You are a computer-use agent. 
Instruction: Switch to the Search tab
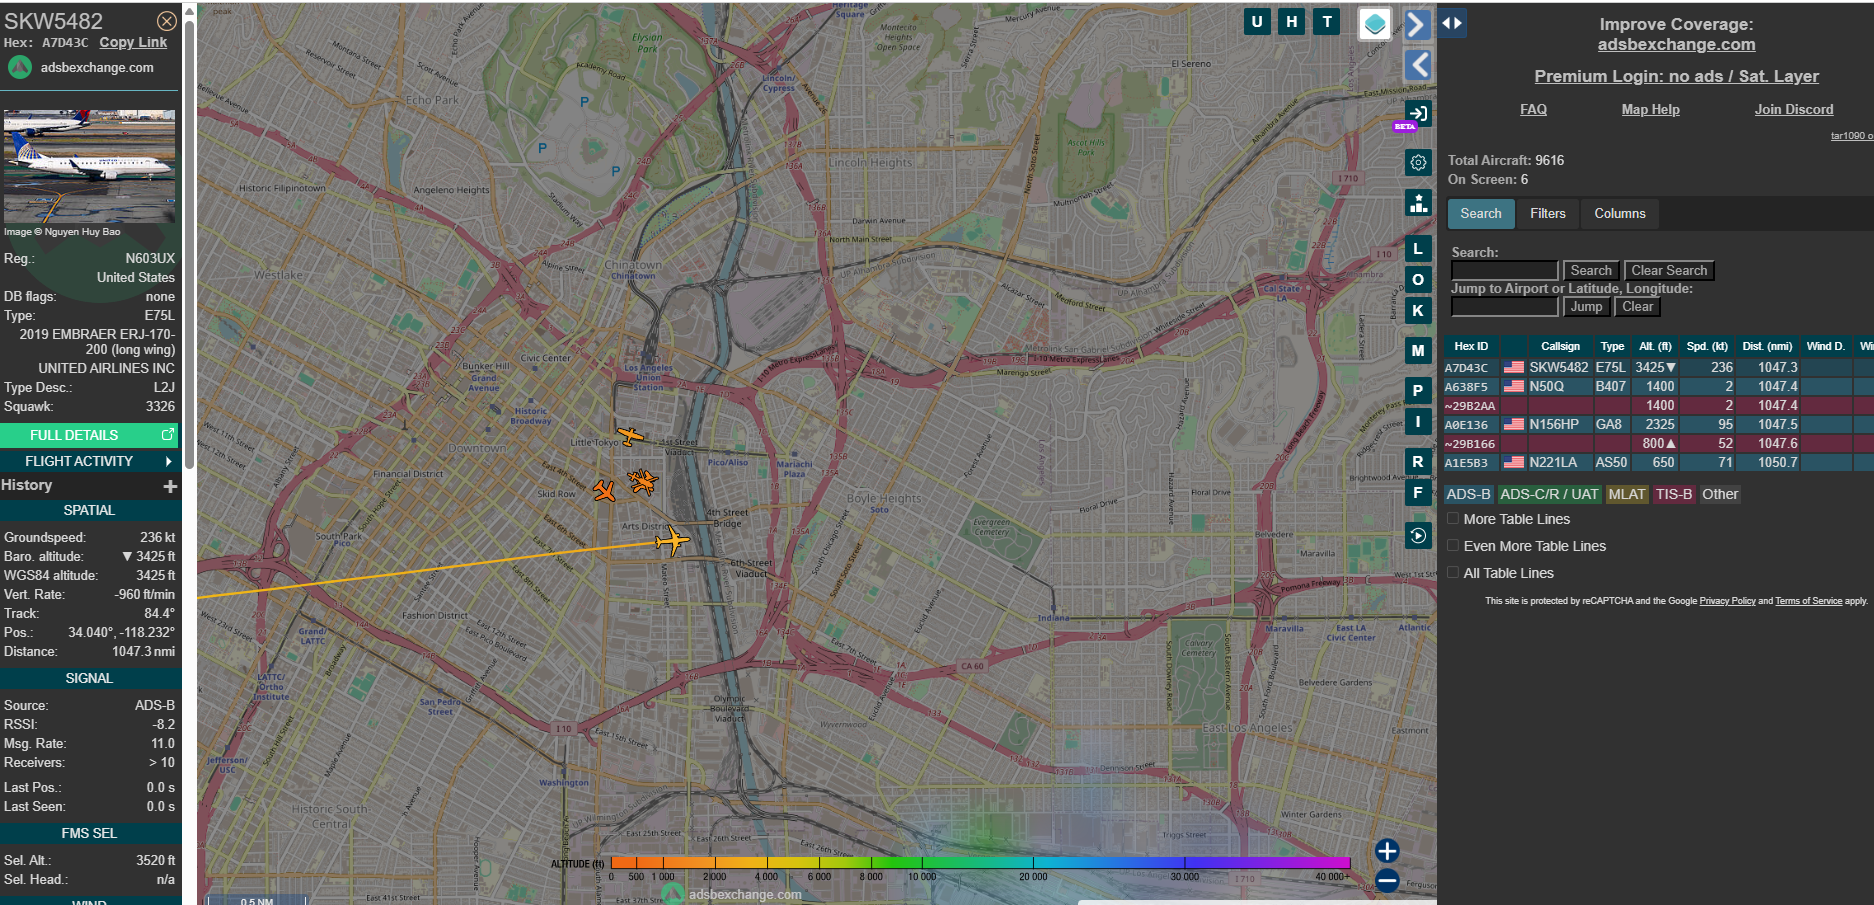[1480, 213]
